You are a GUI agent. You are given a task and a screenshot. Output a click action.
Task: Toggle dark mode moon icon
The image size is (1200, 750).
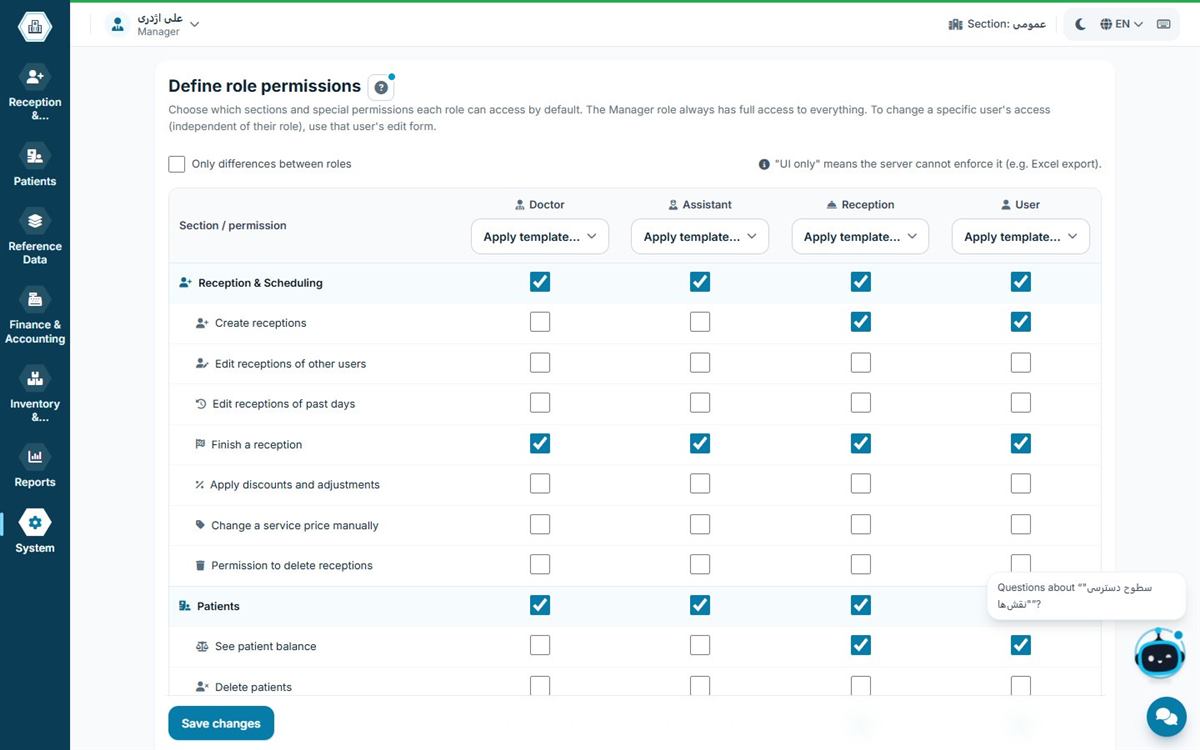[x=1081, y=24]
